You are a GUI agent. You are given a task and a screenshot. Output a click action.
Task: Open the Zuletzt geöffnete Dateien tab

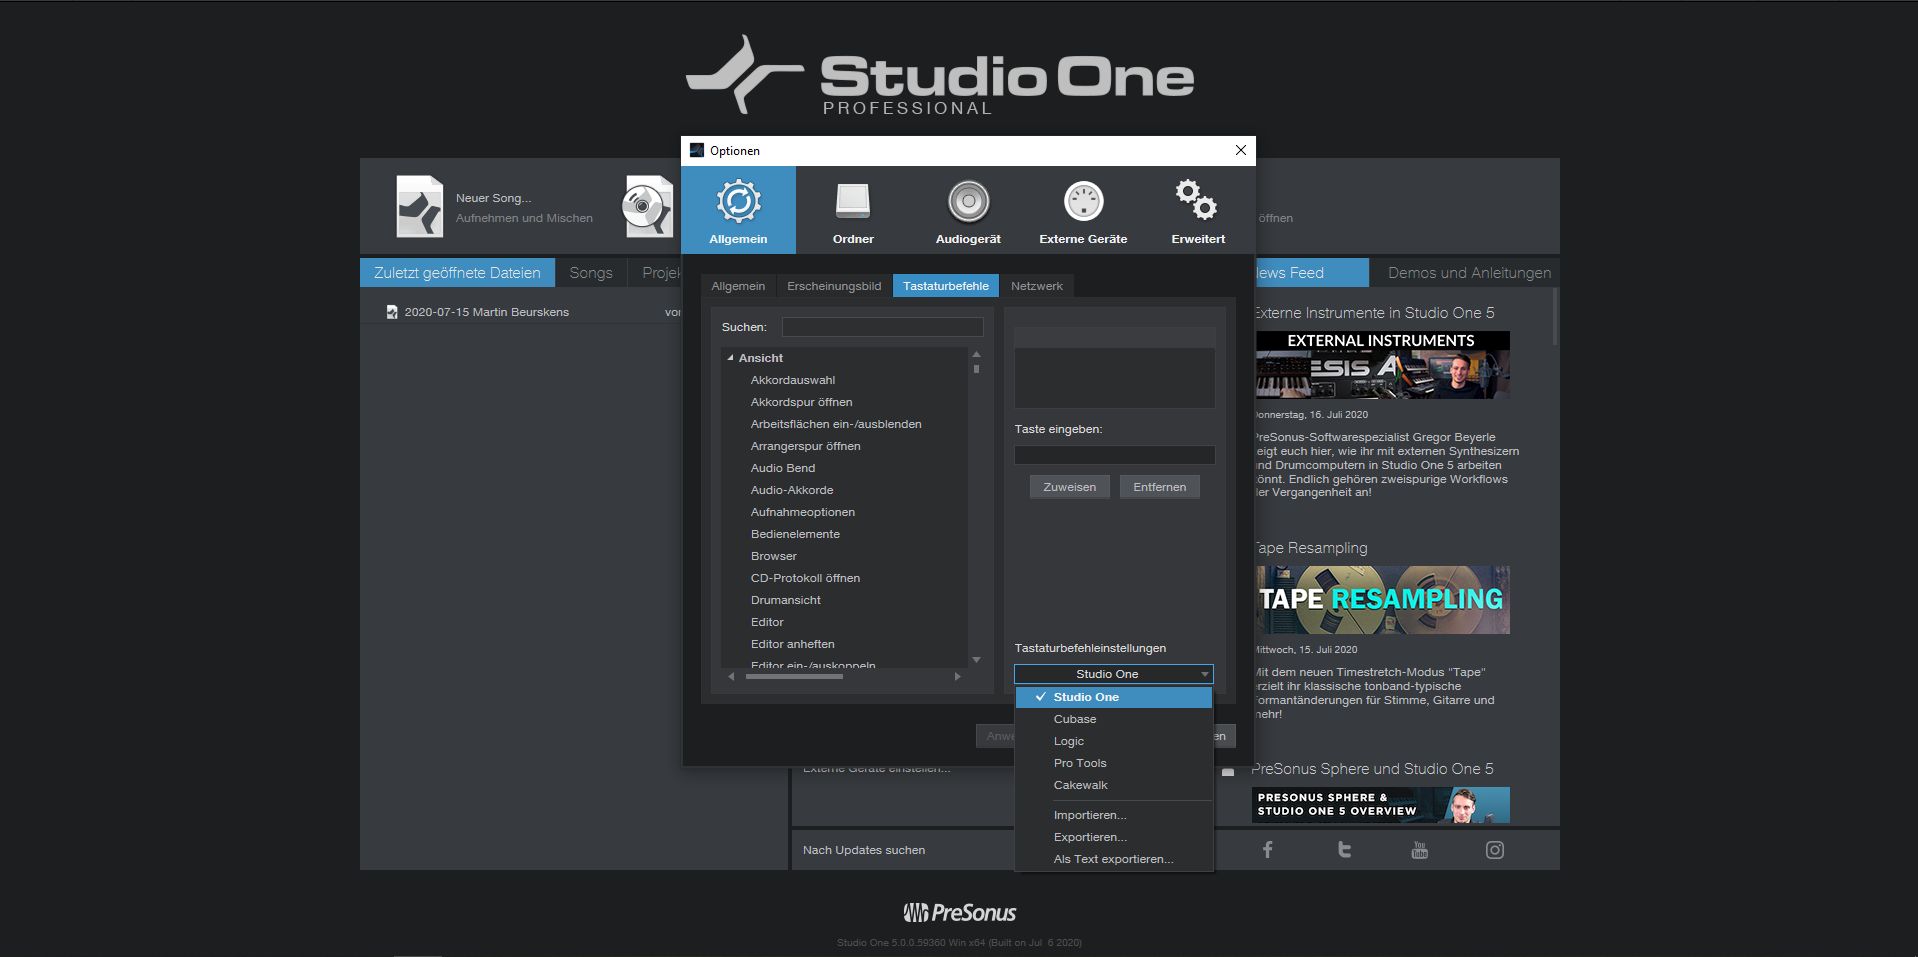pyautogui.click(x=457, y=273)
